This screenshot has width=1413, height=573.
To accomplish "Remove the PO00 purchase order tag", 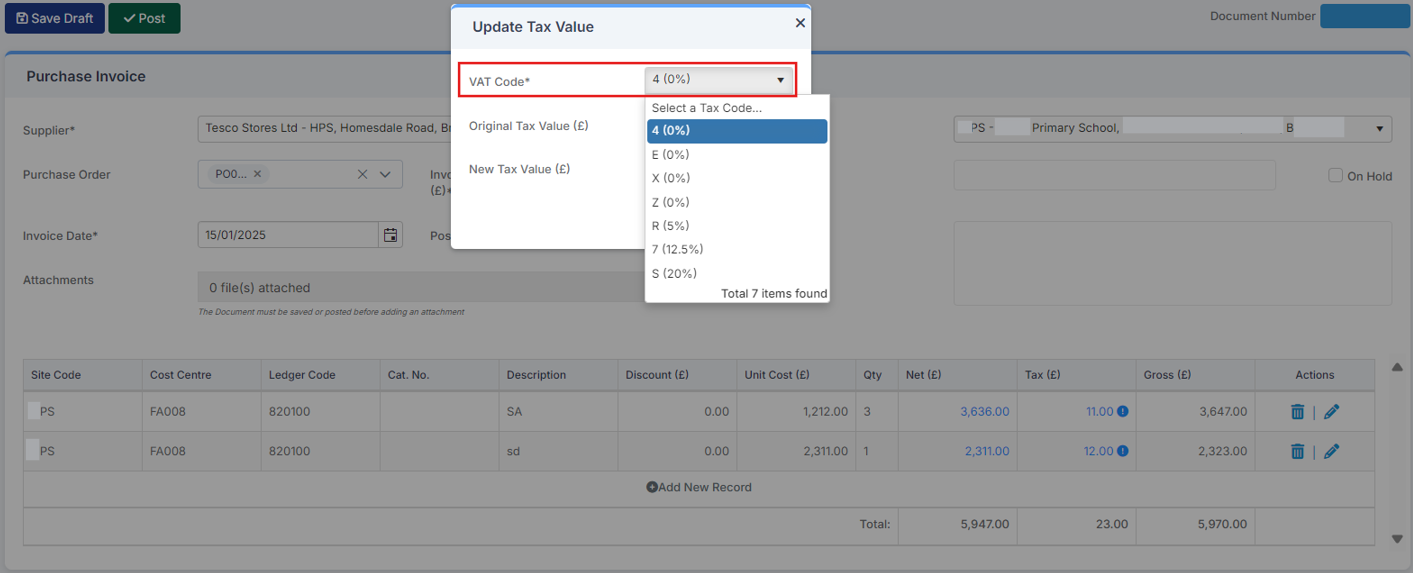I will point(257,174).
